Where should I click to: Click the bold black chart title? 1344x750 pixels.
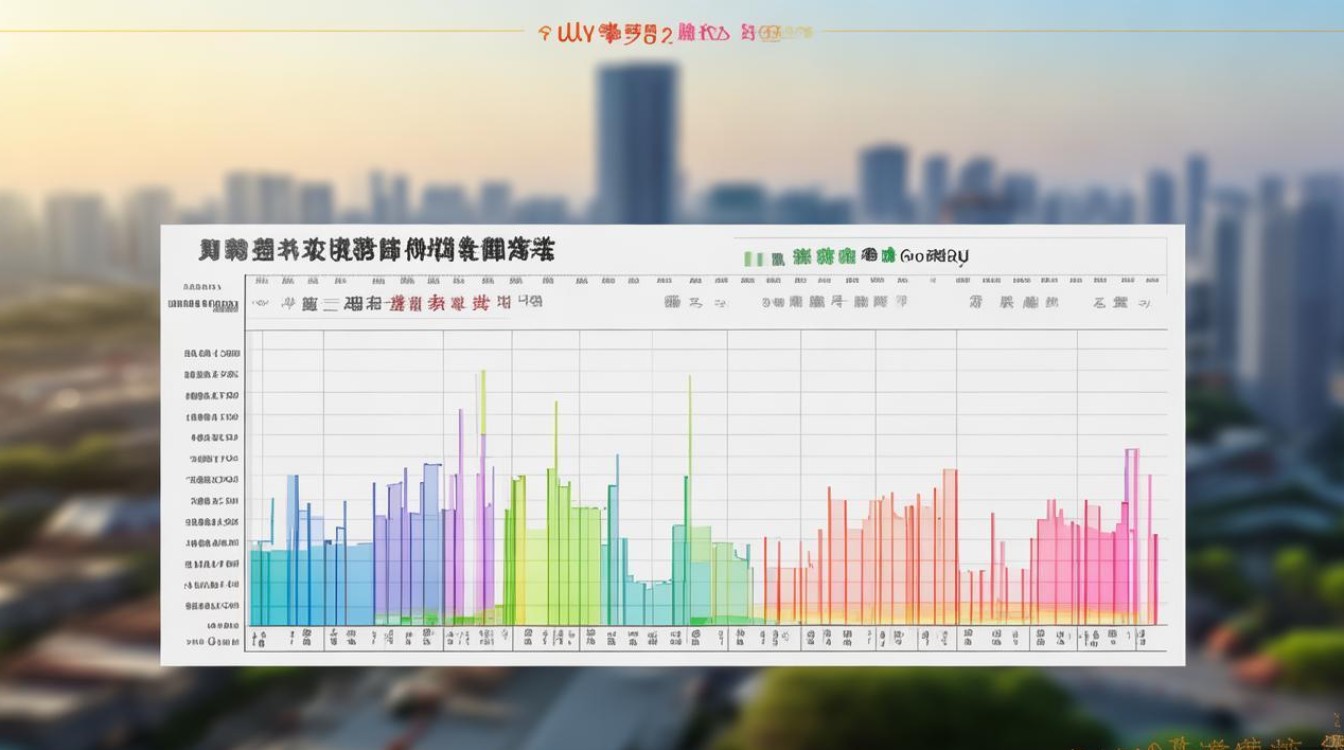(377, 251)
